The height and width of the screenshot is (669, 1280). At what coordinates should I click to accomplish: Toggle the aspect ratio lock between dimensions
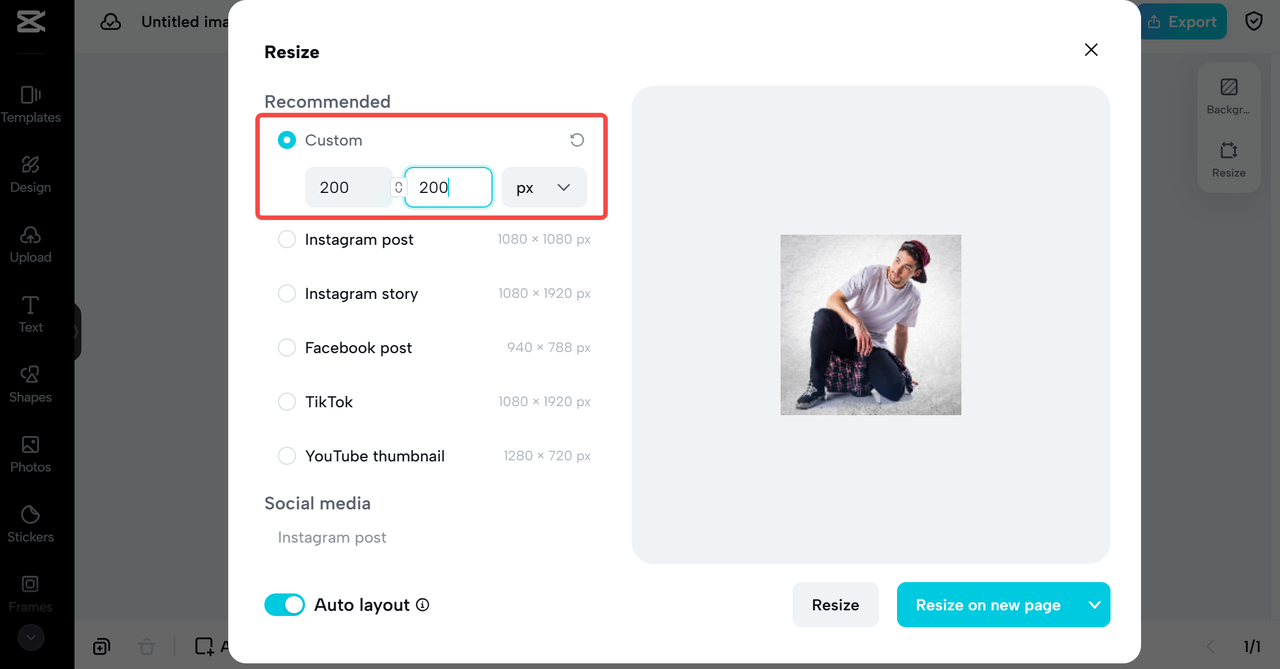[x=398, y=188]
